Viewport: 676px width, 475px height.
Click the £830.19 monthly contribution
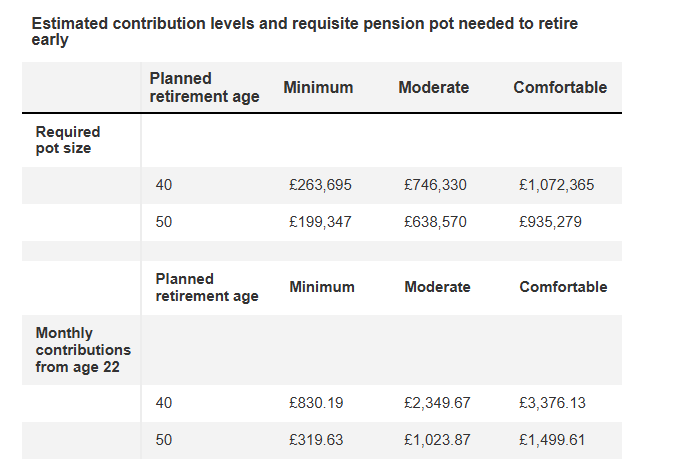coord(316,403)
